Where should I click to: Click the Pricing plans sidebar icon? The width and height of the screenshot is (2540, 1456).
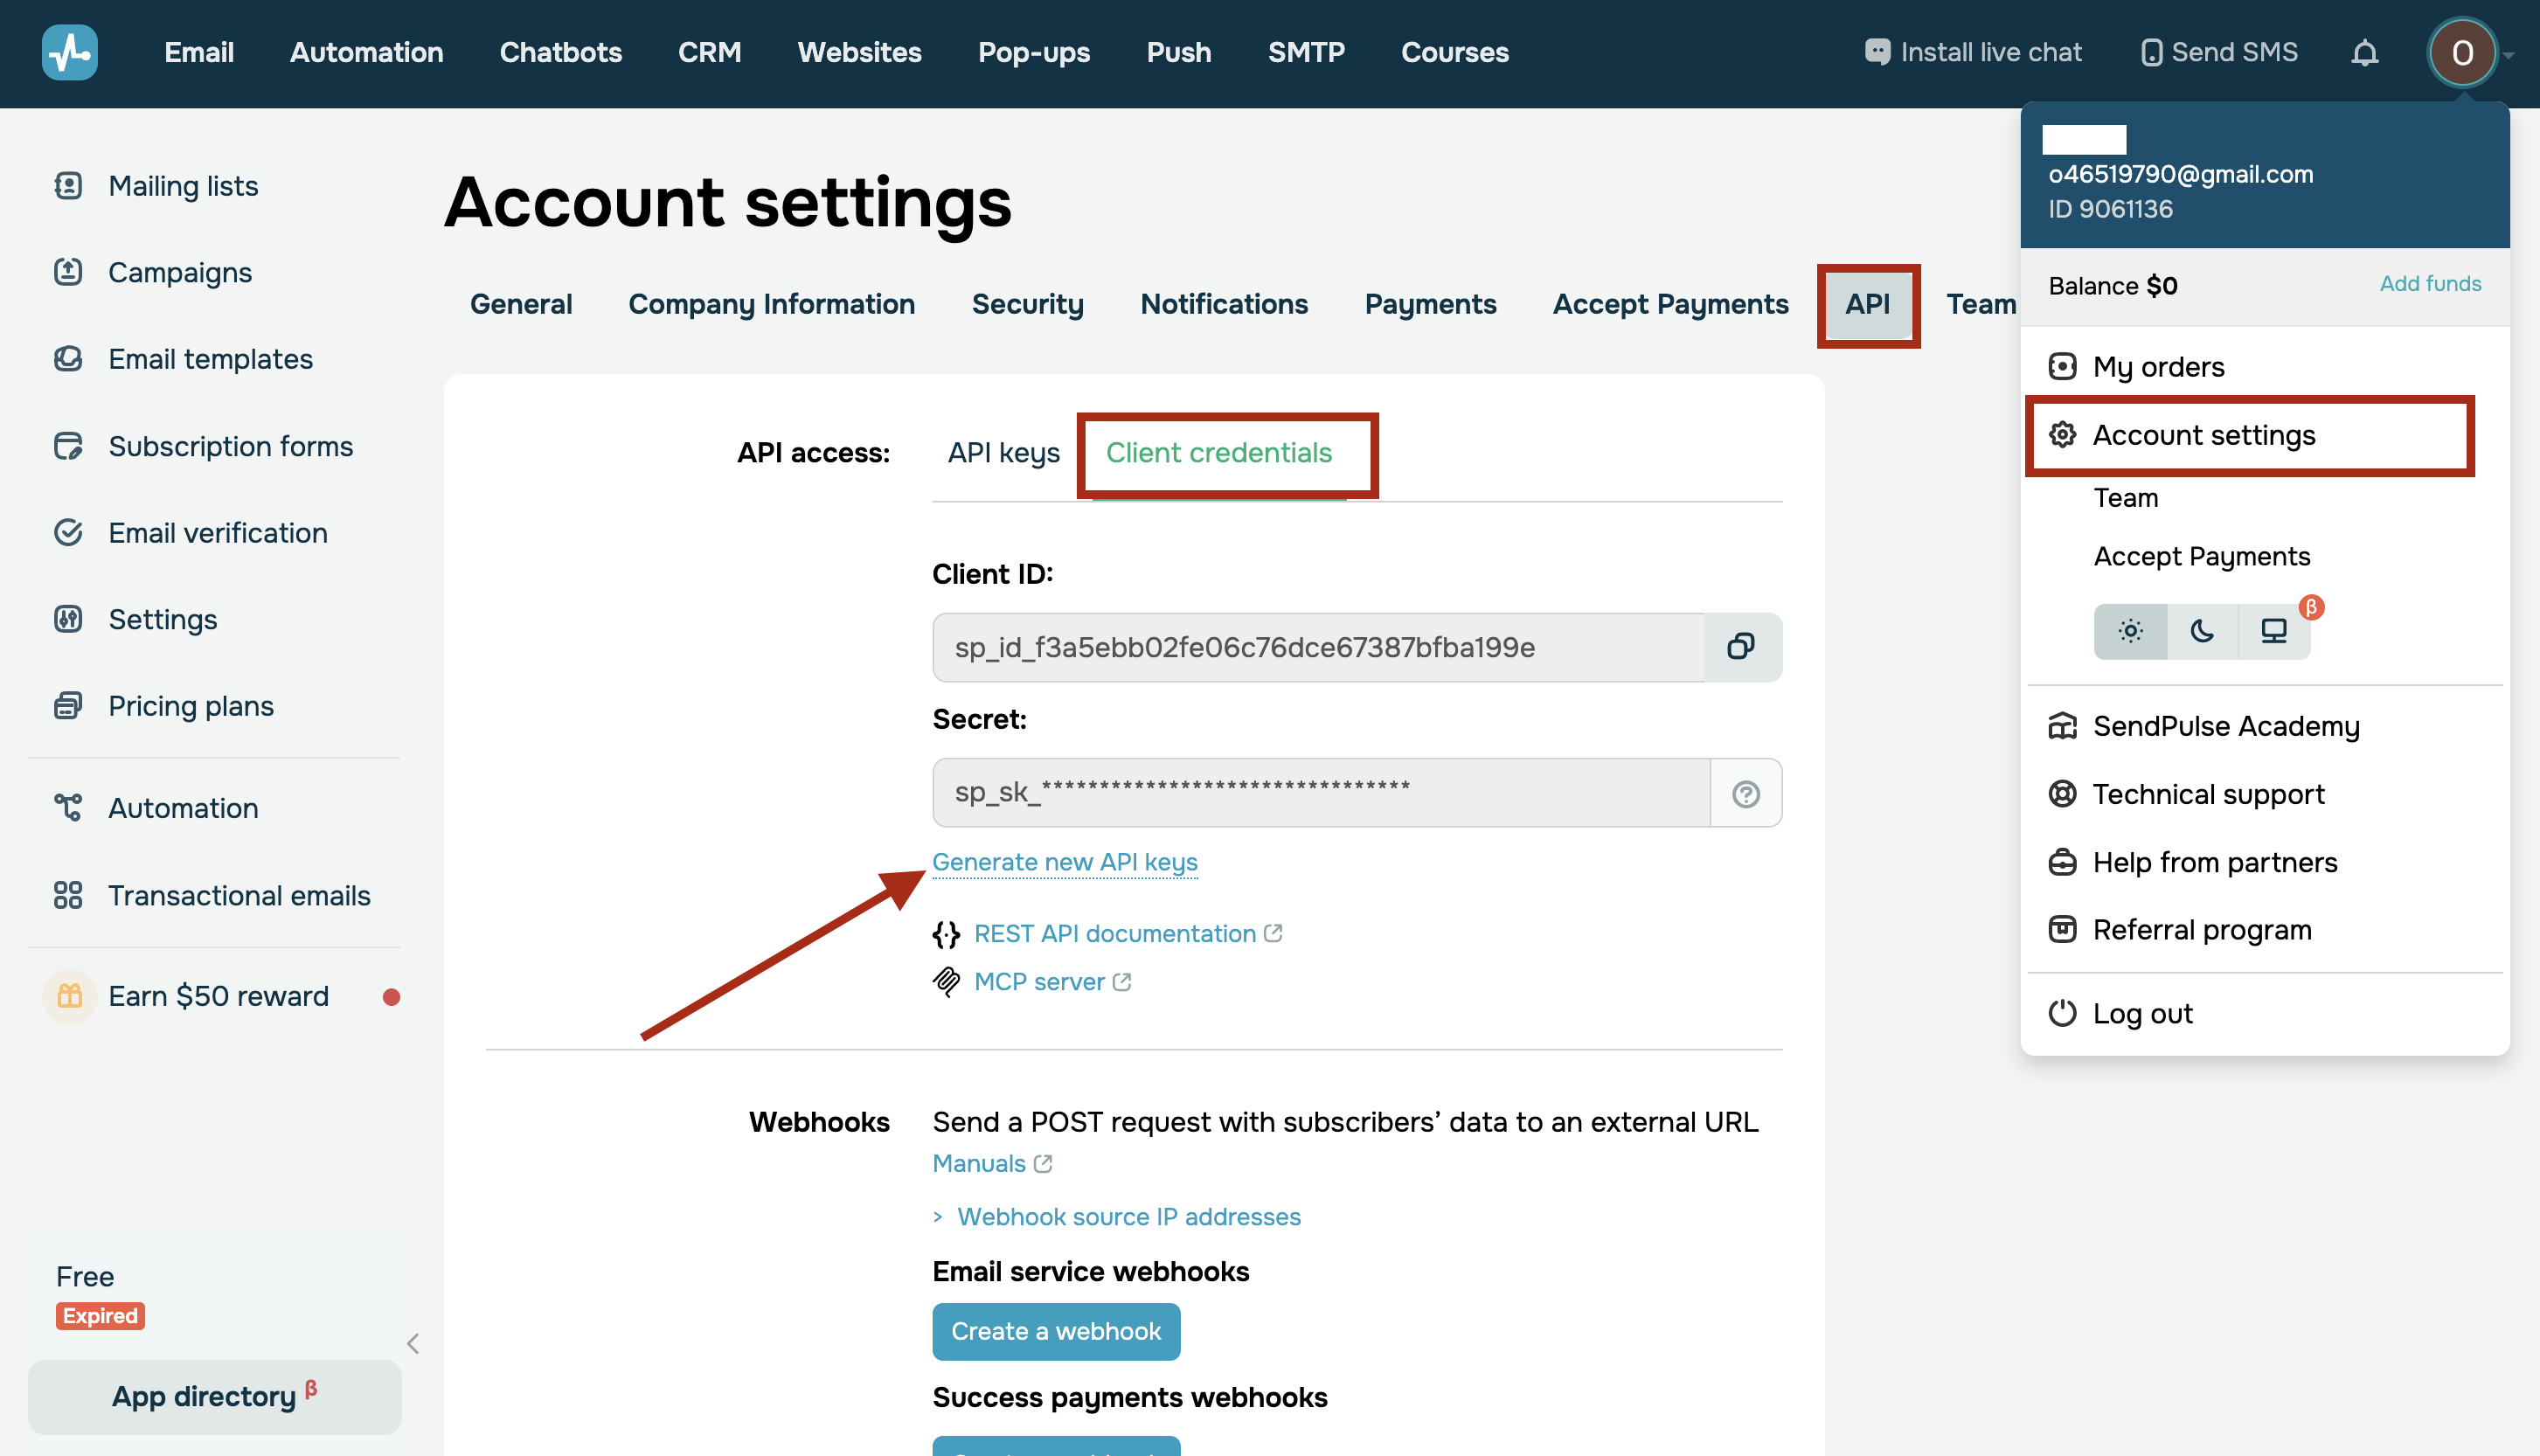(x=68, y=706)
